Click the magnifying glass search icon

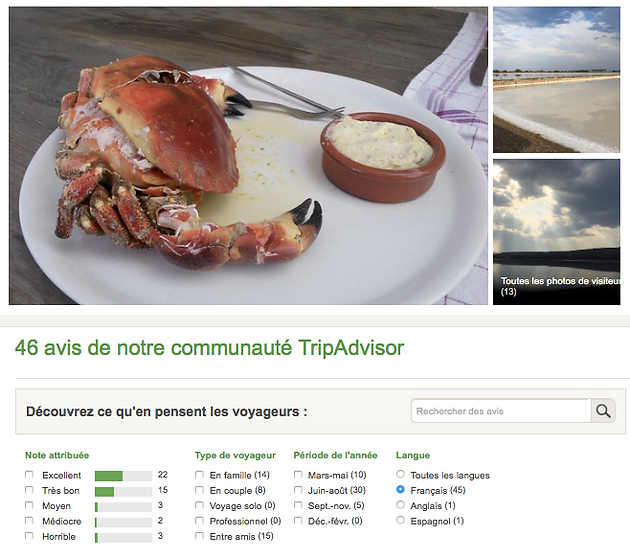(603, 411)
